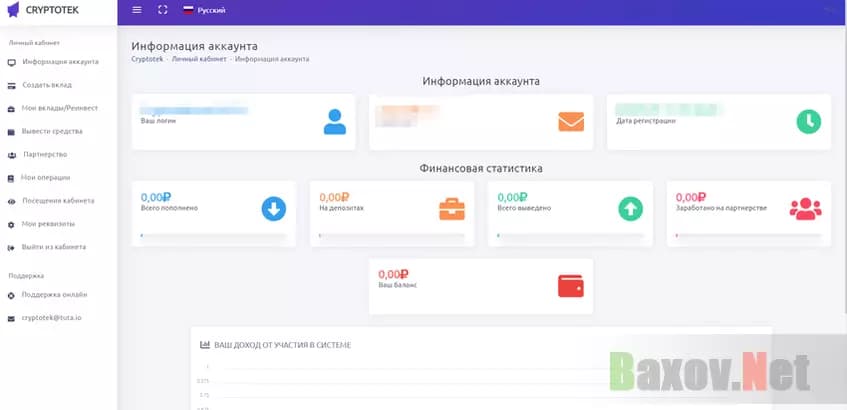Click the card icon beside Создать вклад
The width and height of the screenshot is (847, 410).
coord(11,86)
